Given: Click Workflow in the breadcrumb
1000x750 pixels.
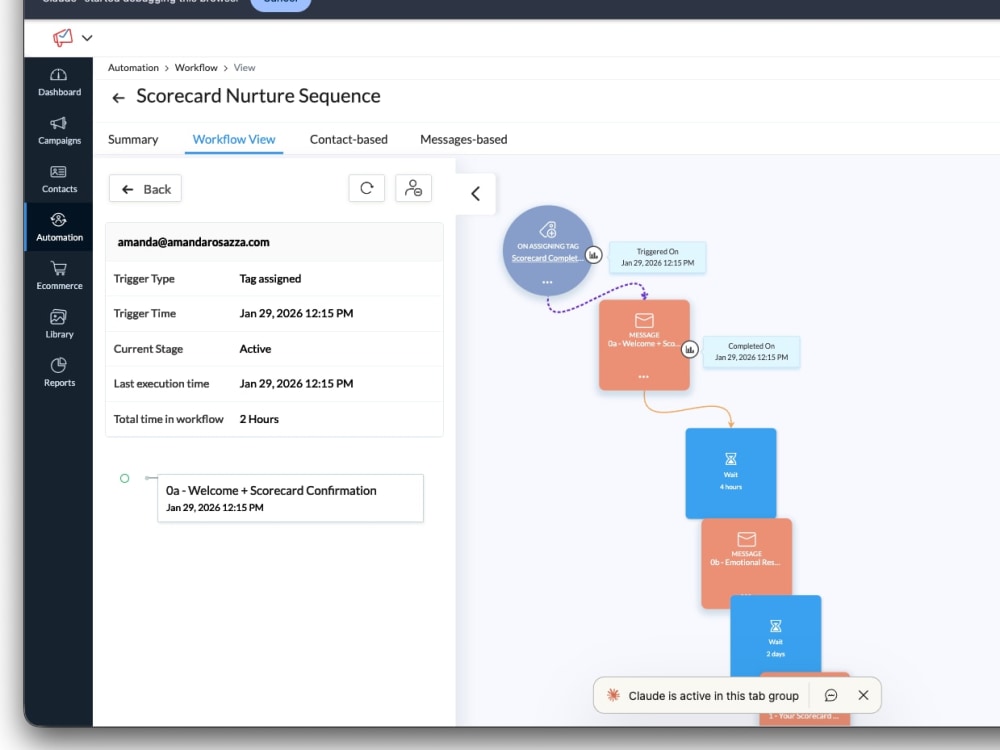Looking at the screenshot, I should pyautogui.click(x=196, y=68).
